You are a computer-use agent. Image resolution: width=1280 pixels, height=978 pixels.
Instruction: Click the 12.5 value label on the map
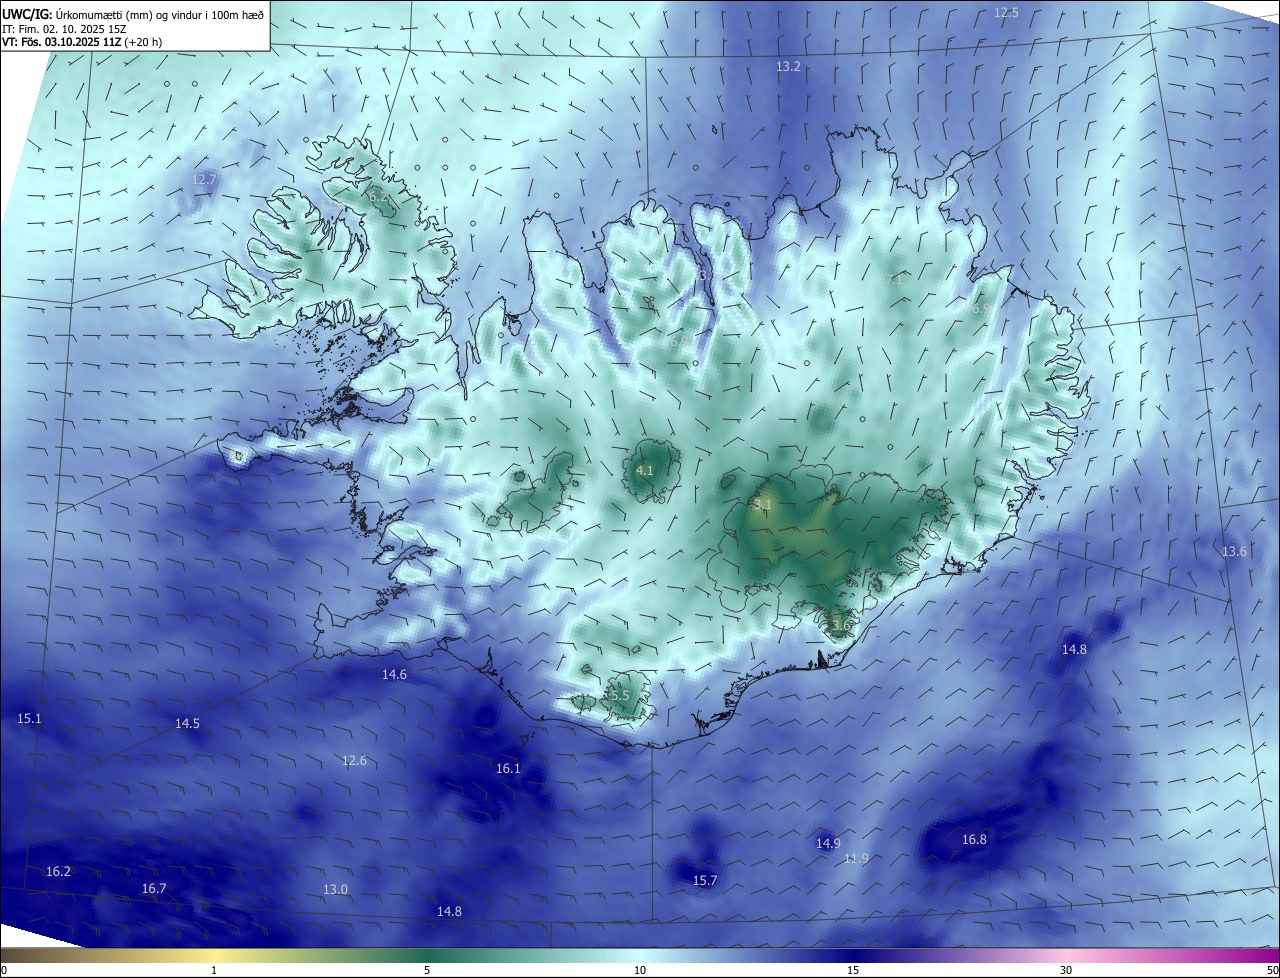click(1006, 13)
